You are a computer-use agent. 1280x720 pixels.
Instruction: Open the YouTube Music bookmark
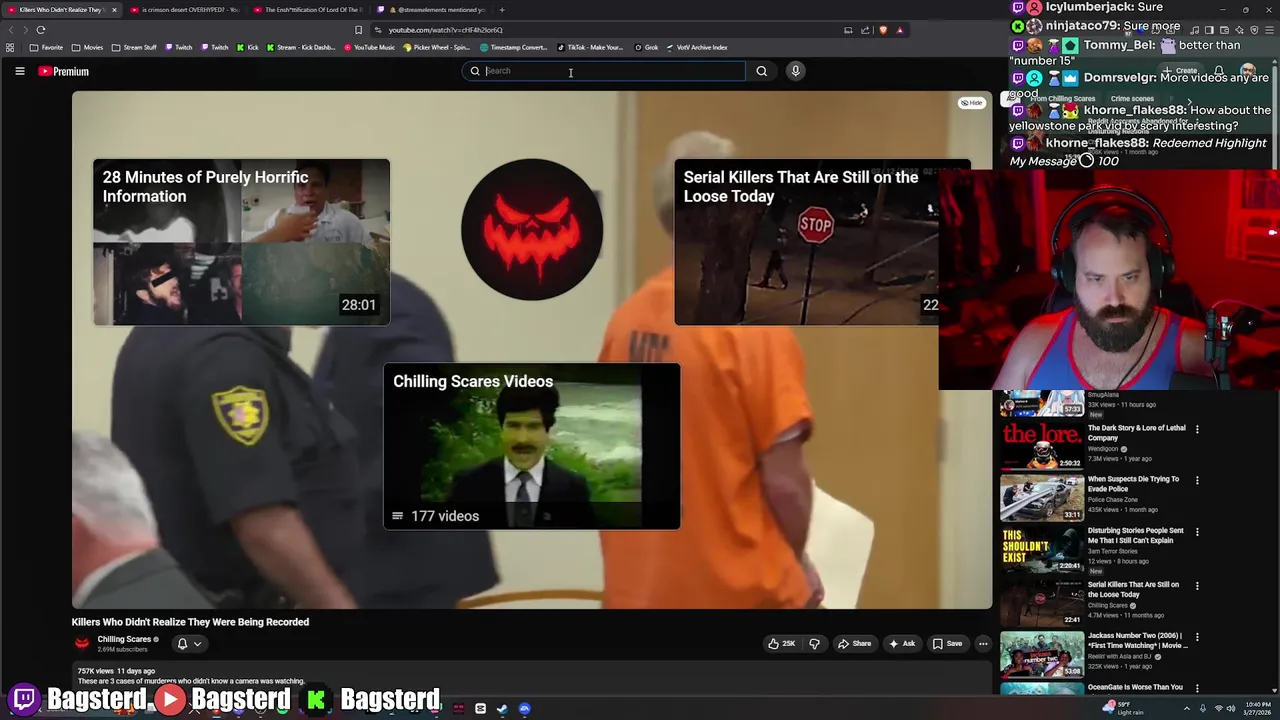pos(369,47)
